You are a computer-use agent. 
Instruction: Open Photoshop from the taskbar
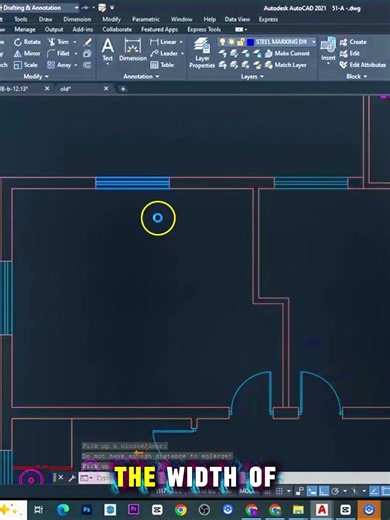coord(86,510)
